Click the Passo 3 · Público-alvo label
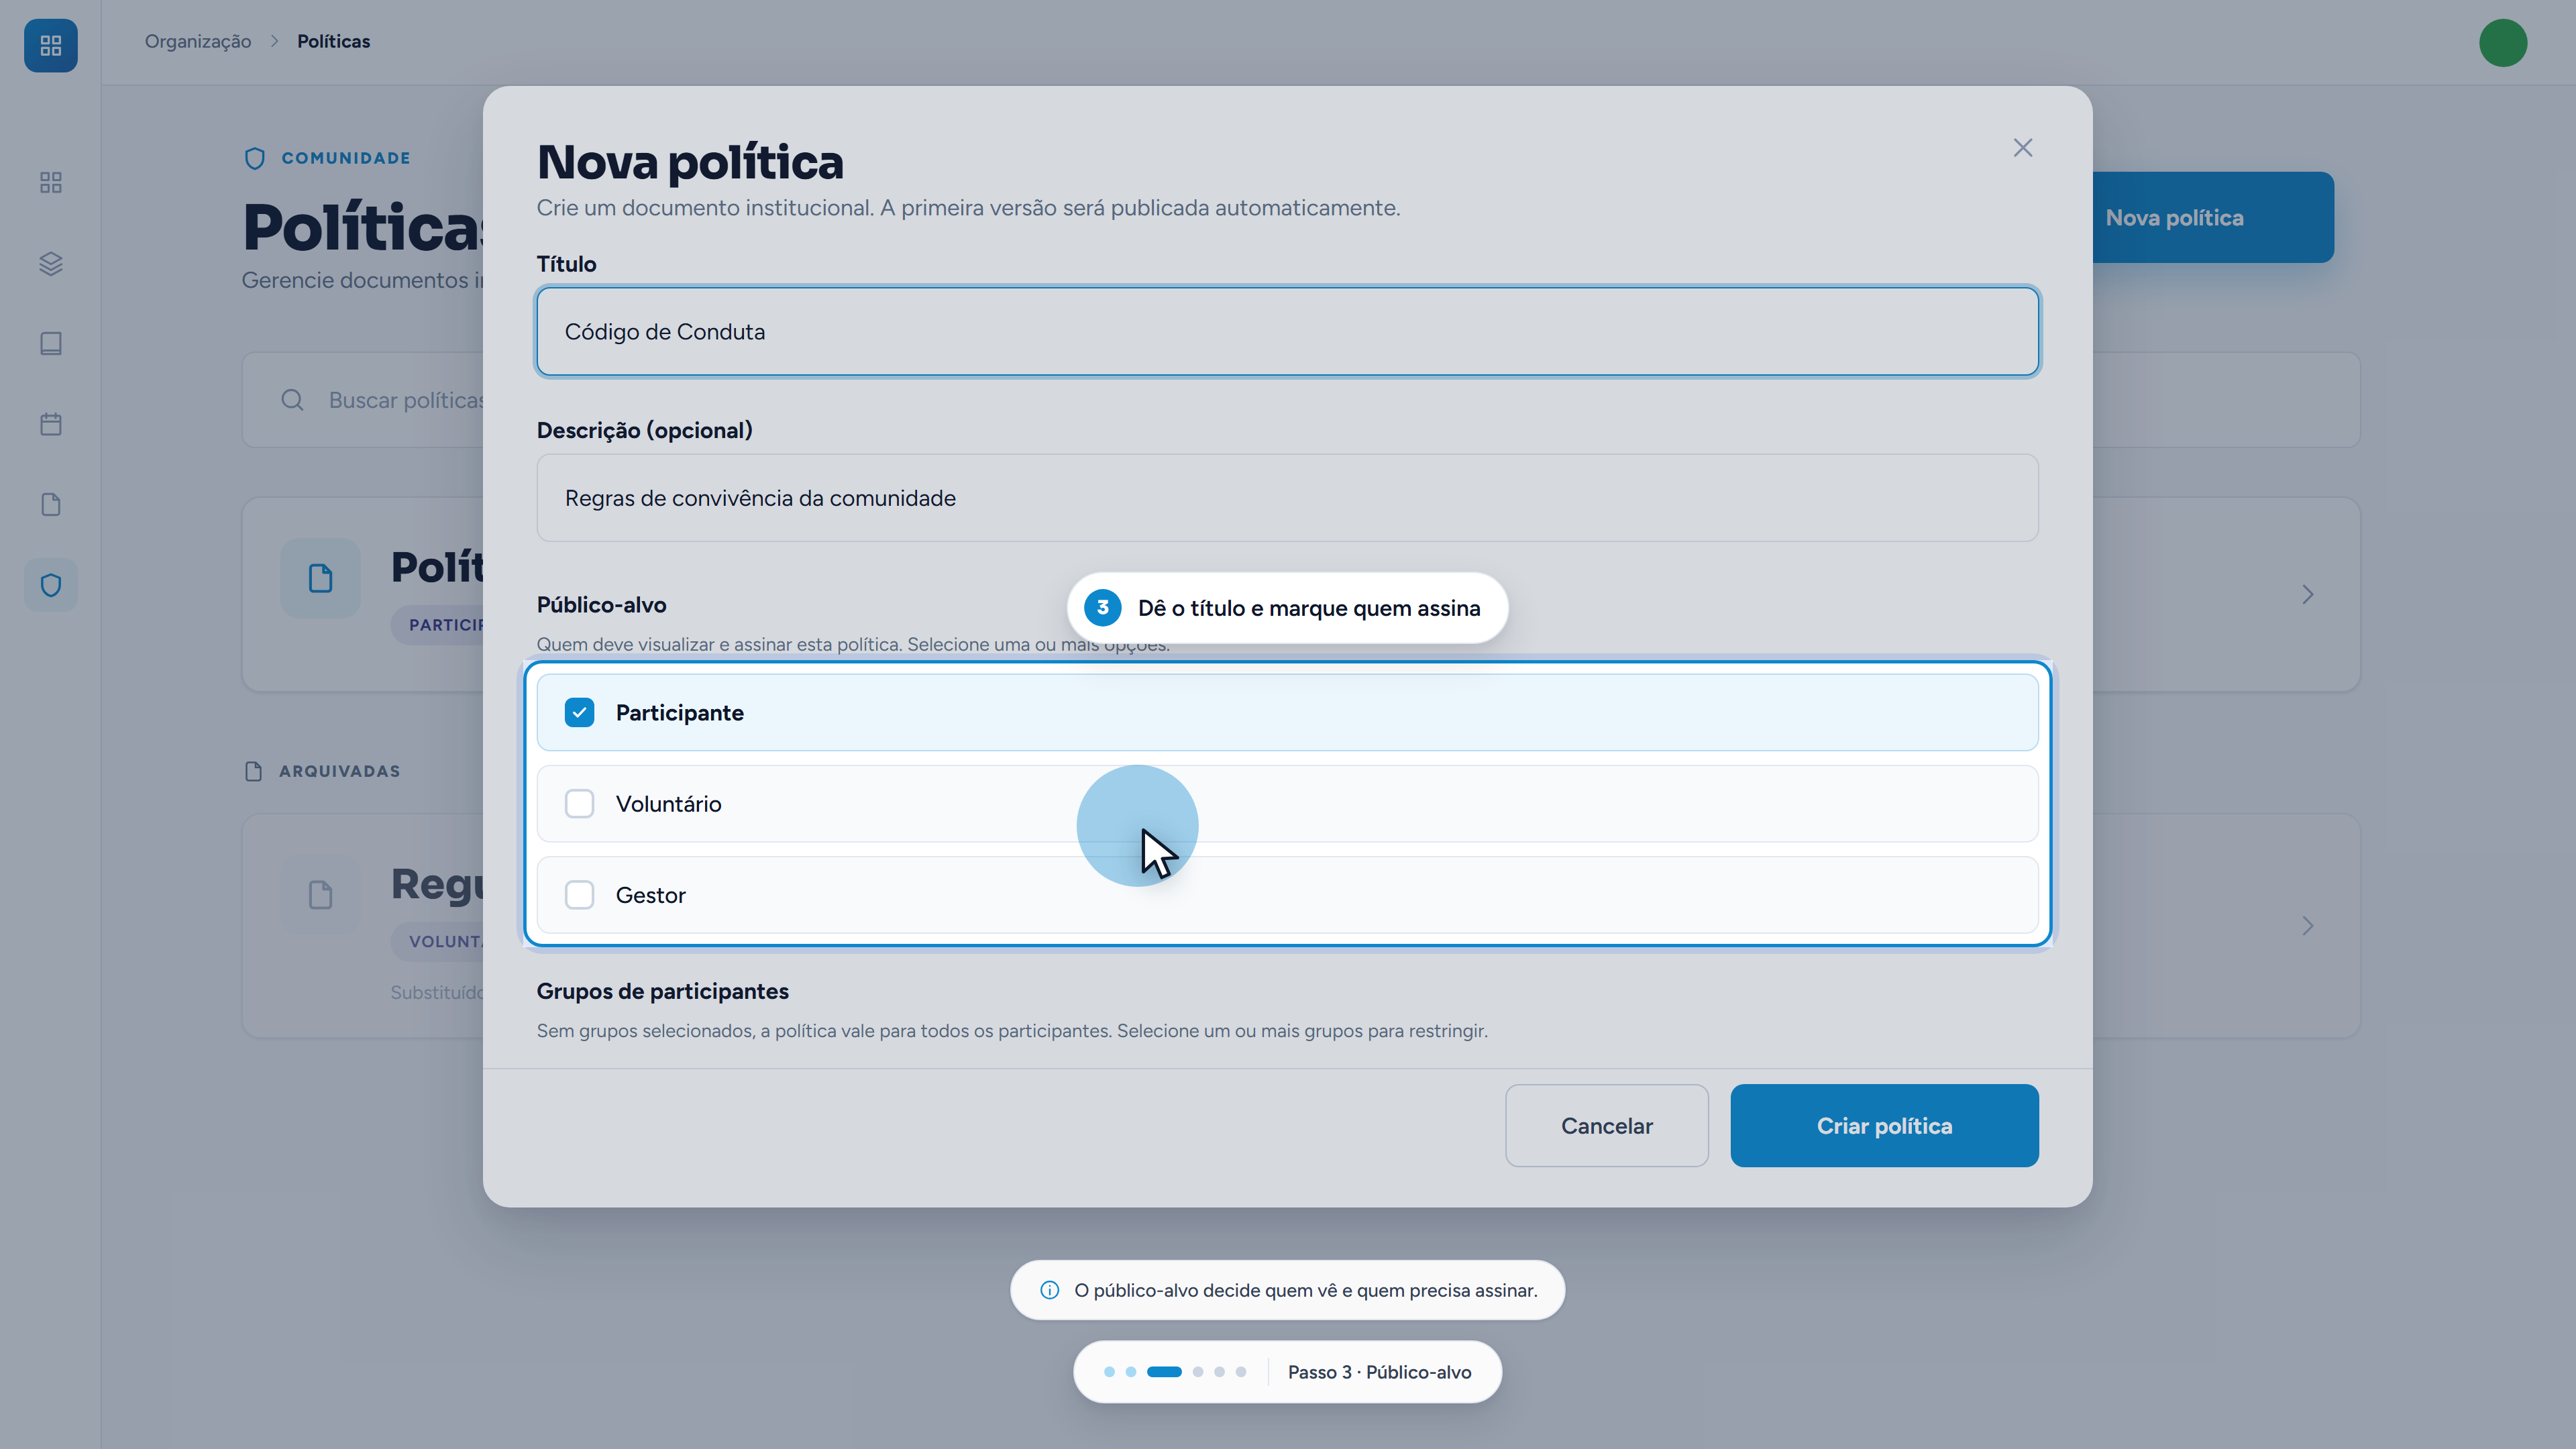 tap(1379, 1372)
